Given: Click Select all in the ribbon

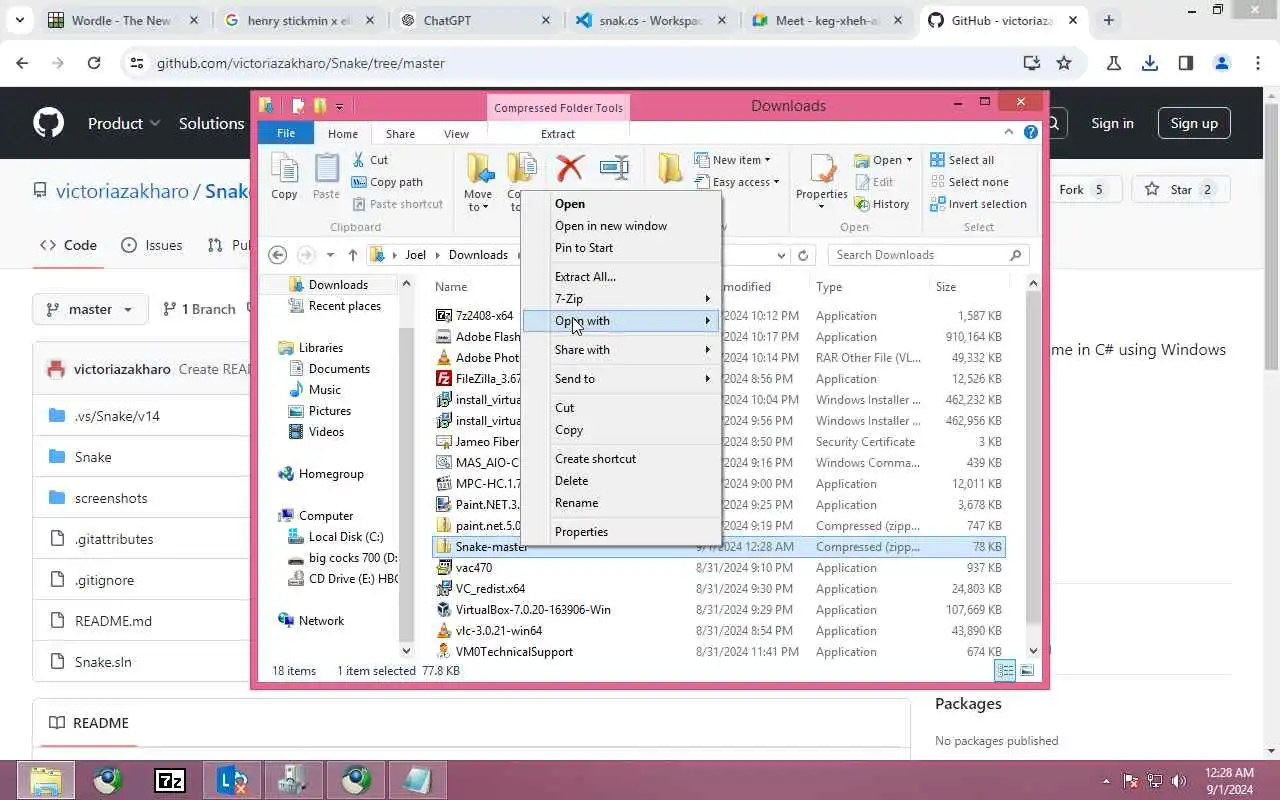Looking at the screenshot, I should pyautogui.click(x=962, y=160).
